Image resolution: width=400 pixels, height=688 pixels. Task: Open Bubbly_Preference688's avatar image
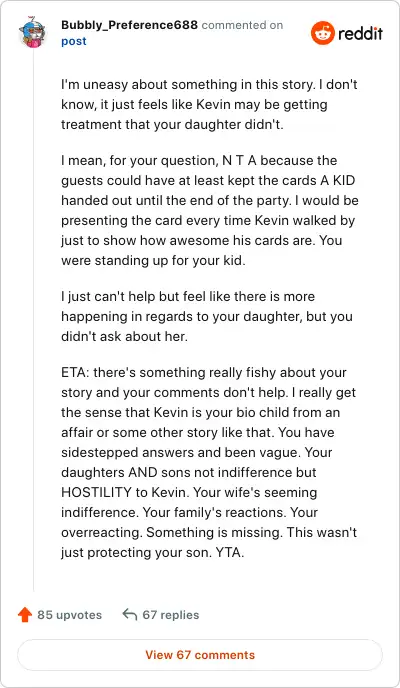pos(32,32)
